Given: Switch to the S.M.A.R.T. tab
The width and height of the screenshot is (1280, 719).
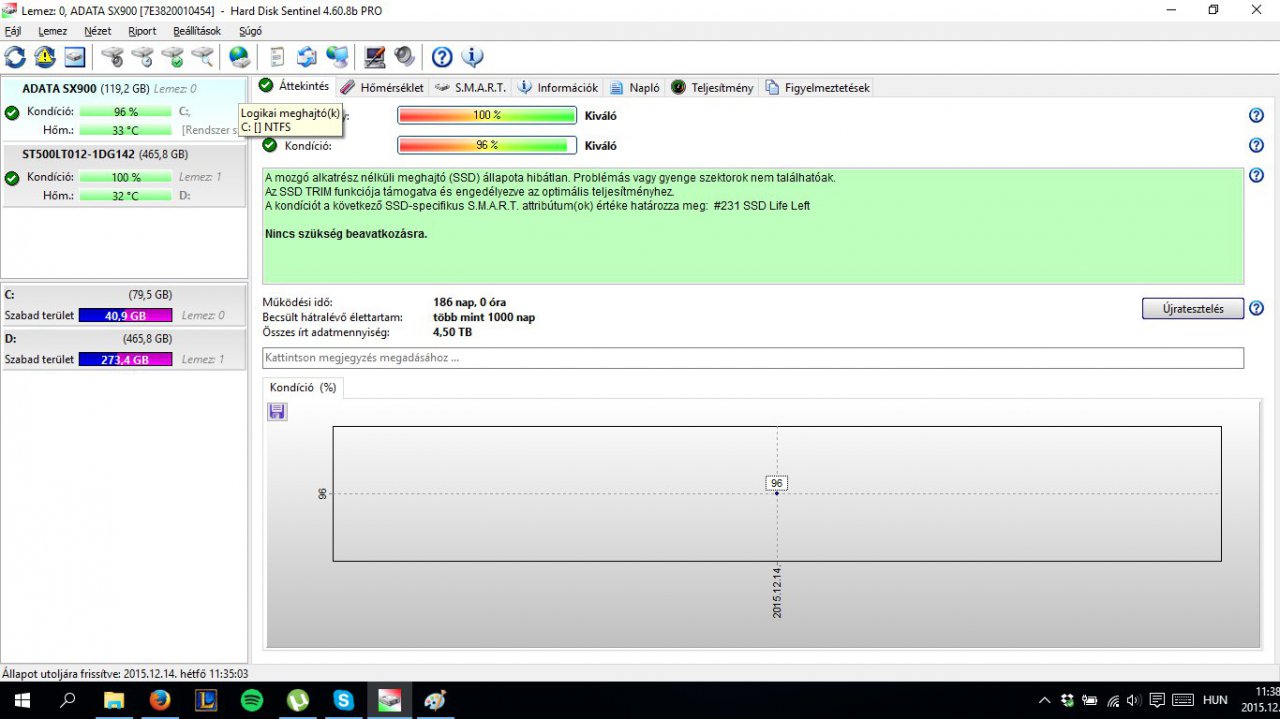Looking at the screenshot, I should [x=471, y=87].
